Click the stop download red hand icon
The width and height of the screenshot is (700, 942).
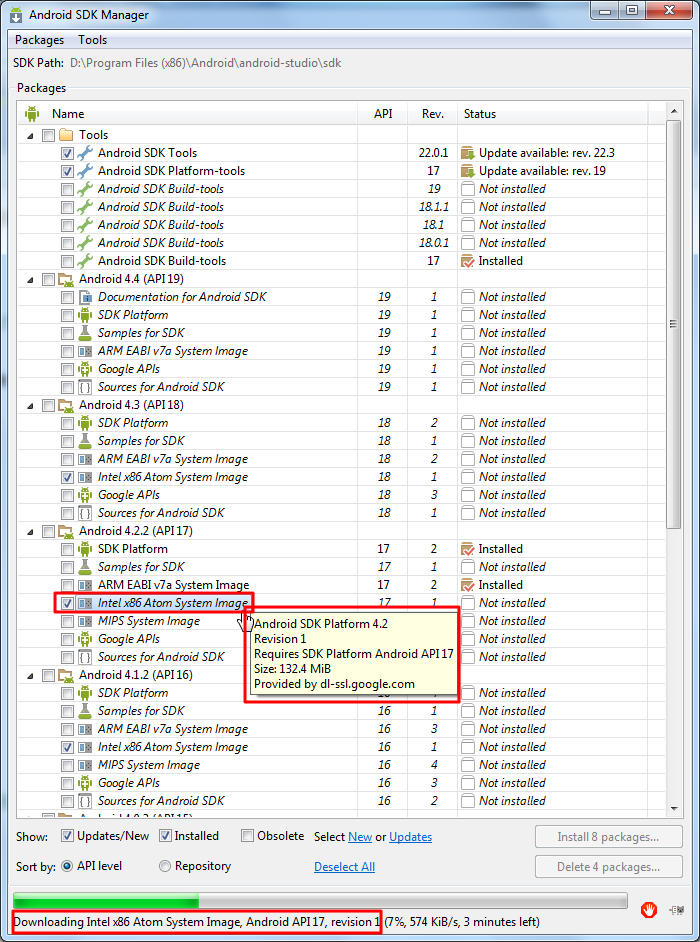(x=648, y=910)
